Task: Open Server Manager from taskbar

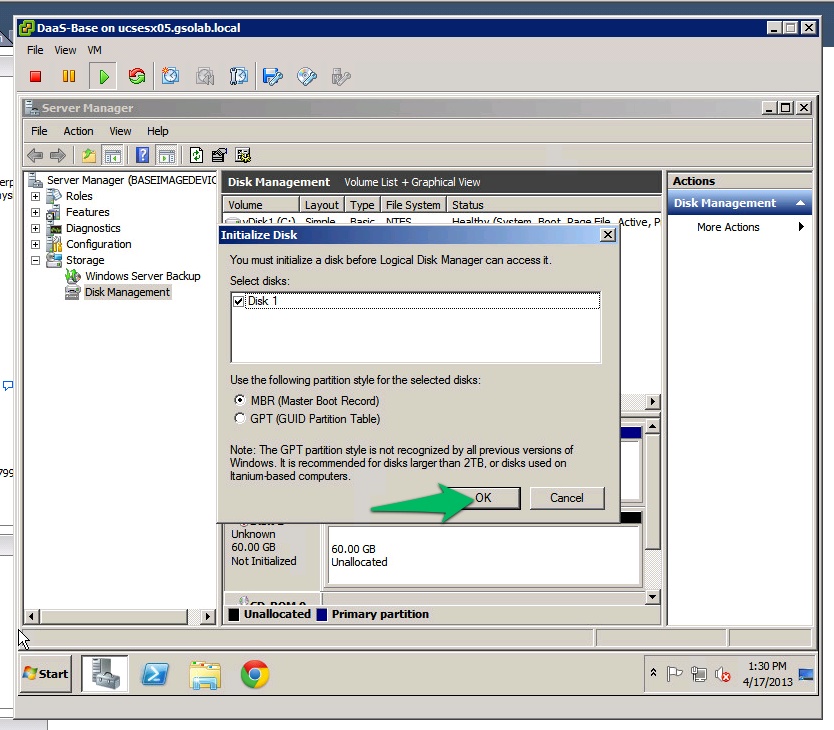Action: (105, 674)
